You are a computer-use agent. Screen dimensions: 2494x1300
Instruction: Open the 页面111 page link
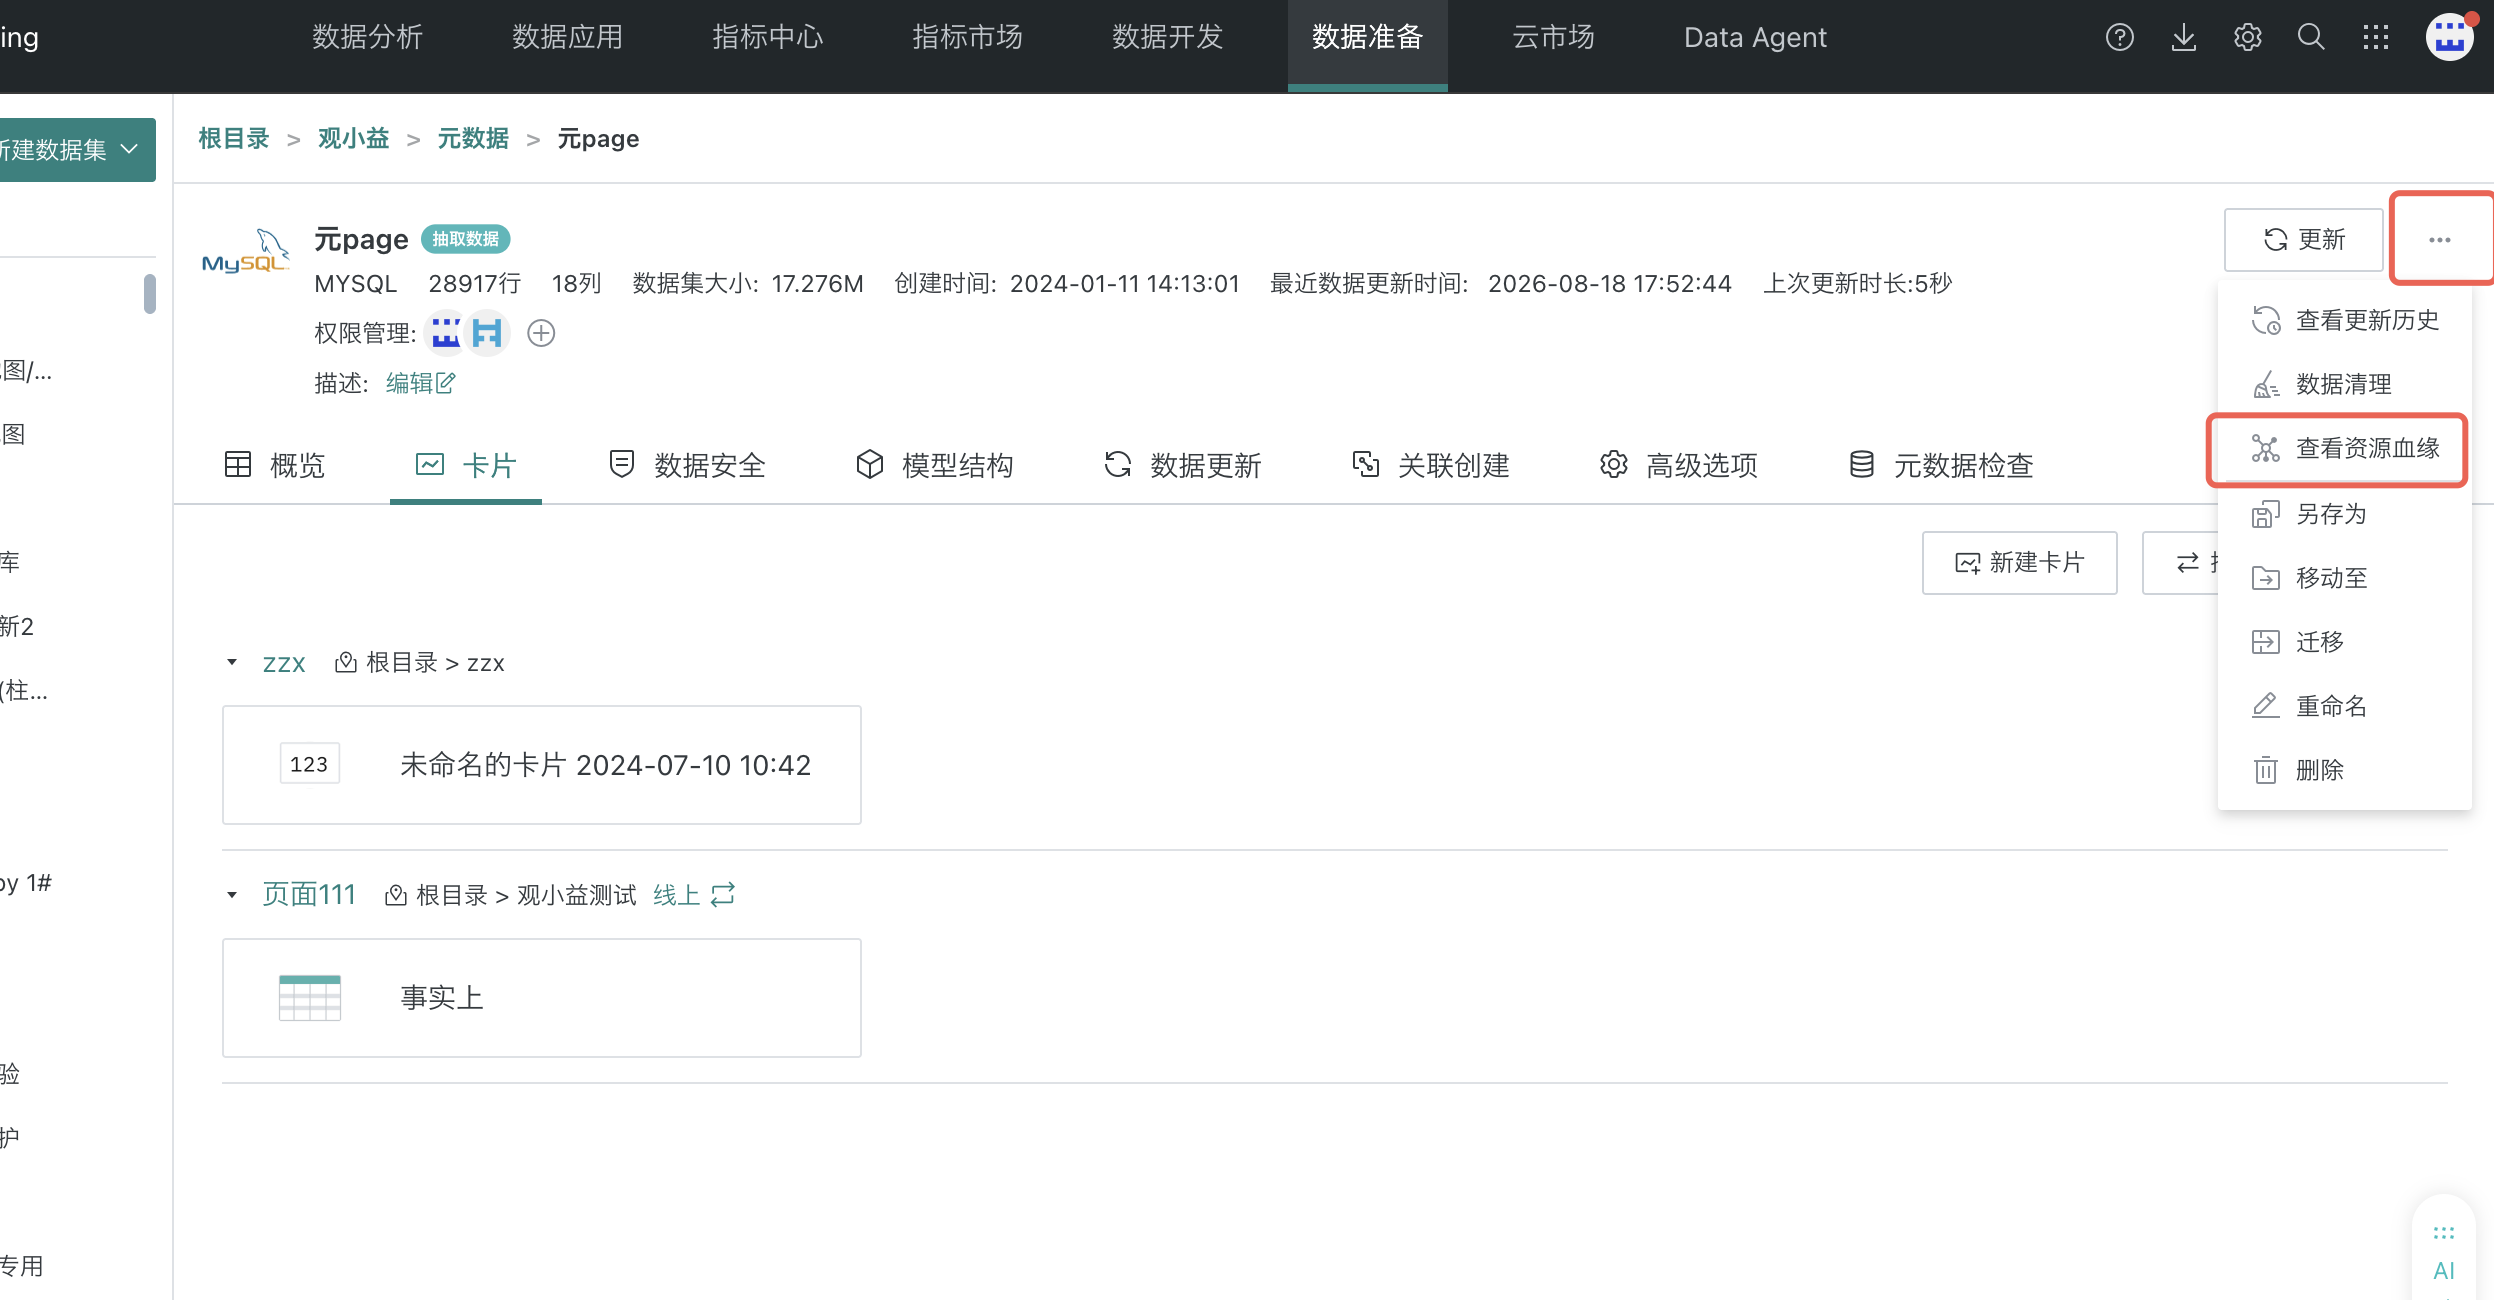coord(309,894)
